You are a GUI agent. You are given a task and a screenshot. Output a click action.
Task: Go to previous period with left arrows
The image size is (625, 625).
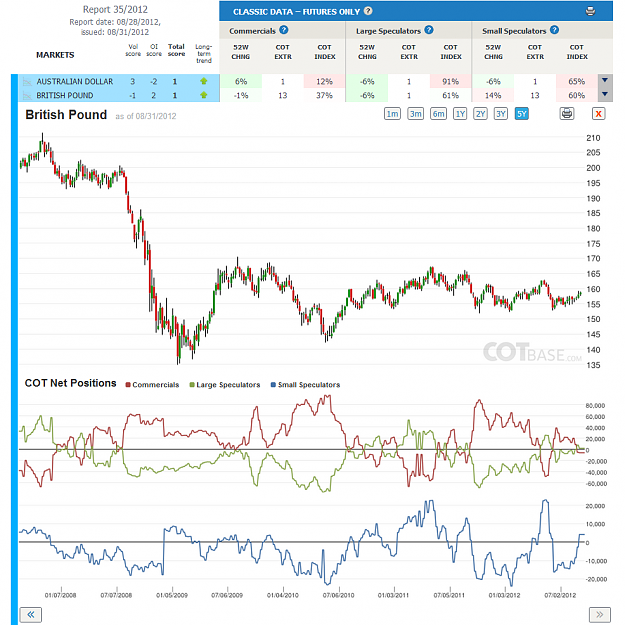pyautogui.click(x=31, y=615)
